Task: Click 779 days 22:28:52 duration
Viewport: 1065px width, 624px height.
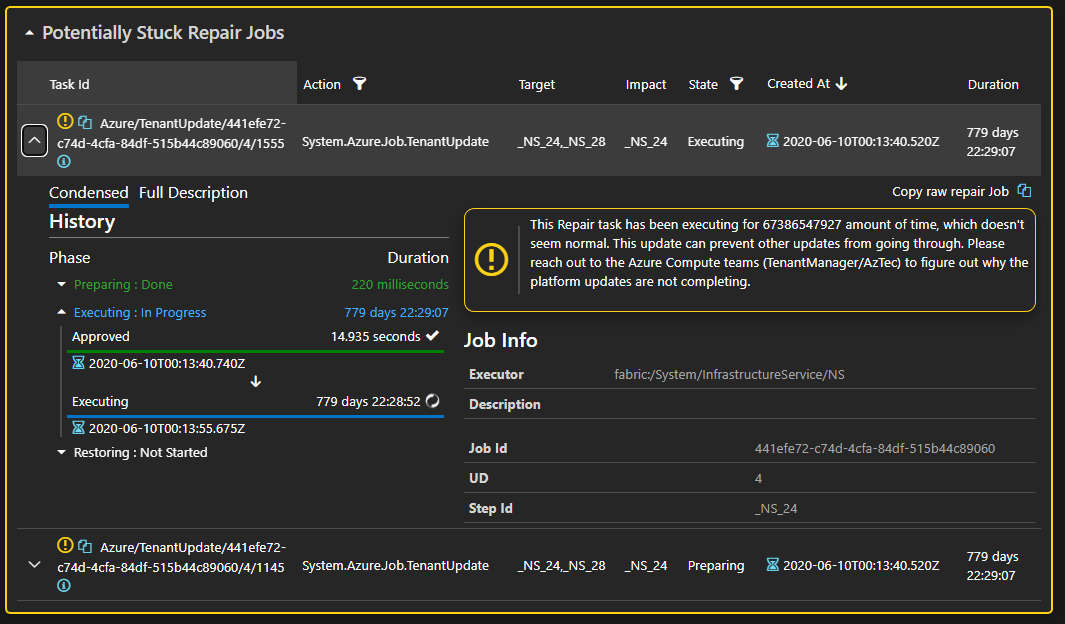Action: point(368,401)
